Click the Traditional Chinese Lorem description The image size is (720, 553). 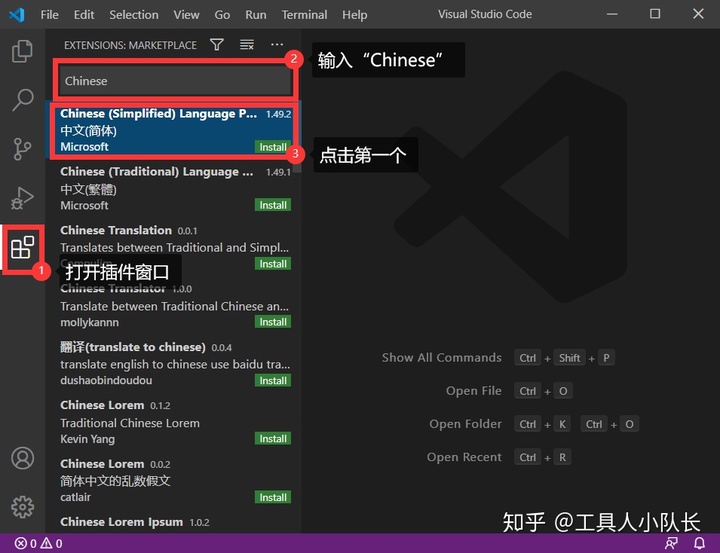pos(130,423)
